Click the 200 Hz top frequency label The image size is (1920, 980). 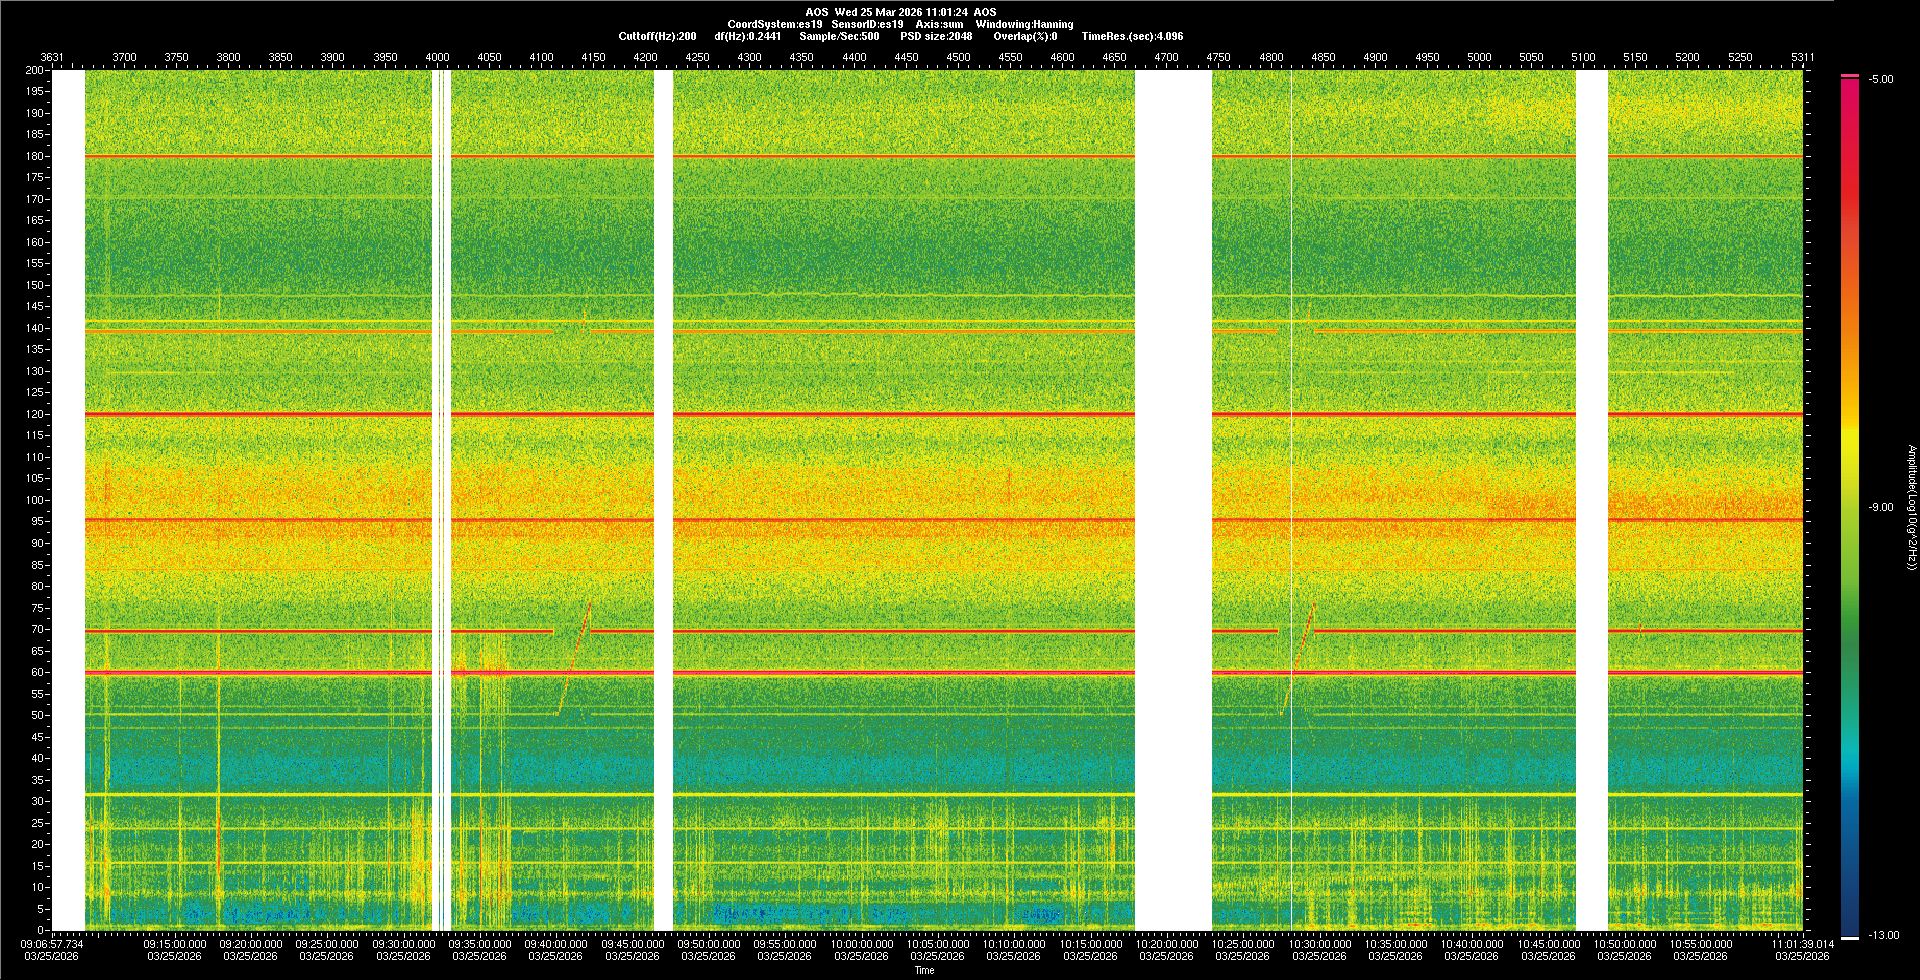35,70
